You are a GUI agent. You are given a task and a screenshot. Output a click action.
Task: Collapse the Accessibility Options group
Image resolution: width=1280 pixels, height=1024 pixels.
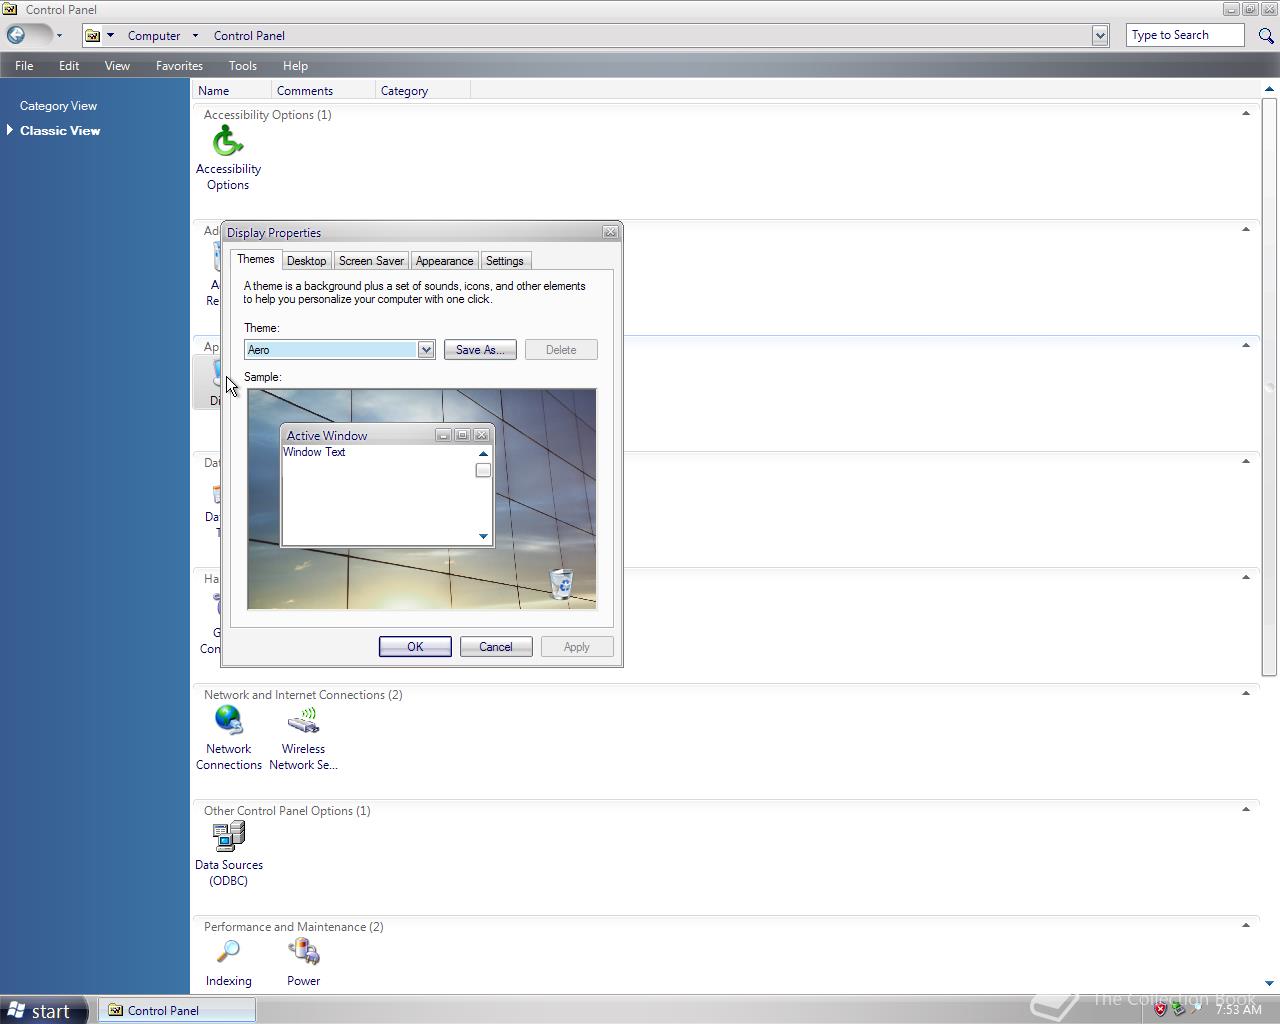tap(1246, 114)
